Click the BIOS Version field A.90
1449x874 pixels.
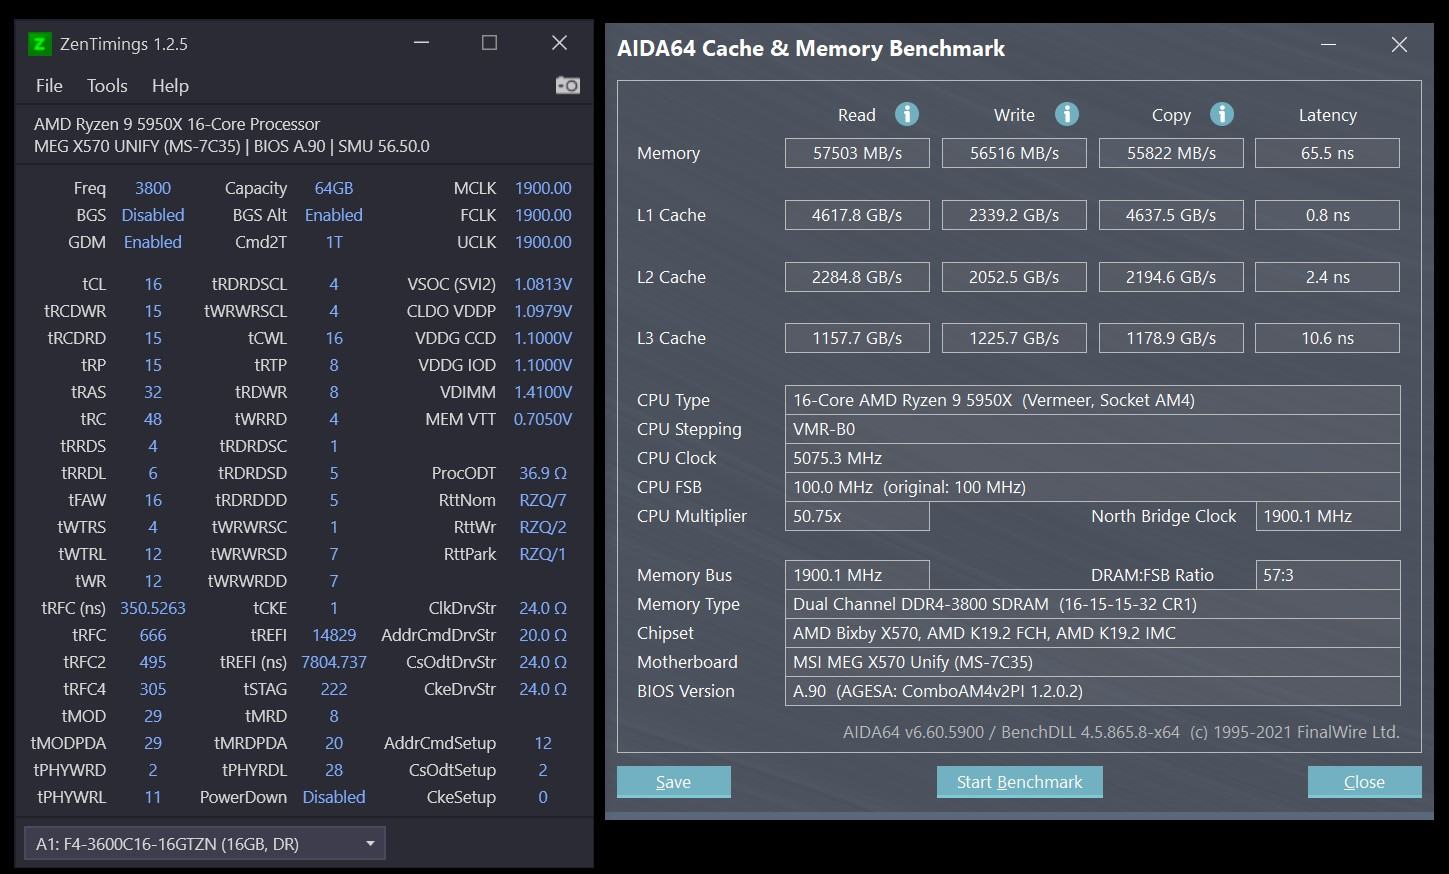pos(1092,691)
